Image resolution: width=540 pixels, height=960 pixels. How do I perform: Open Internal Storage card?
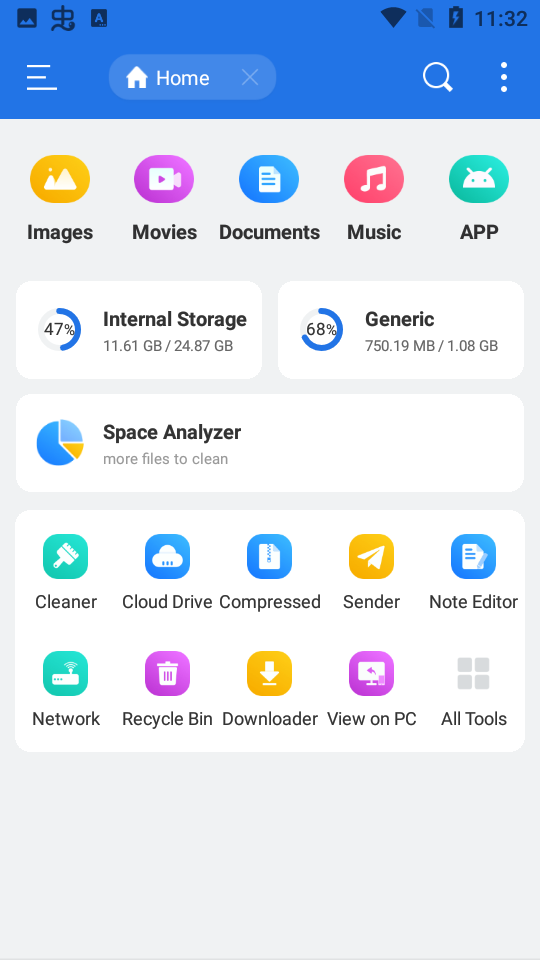[139, 330]
